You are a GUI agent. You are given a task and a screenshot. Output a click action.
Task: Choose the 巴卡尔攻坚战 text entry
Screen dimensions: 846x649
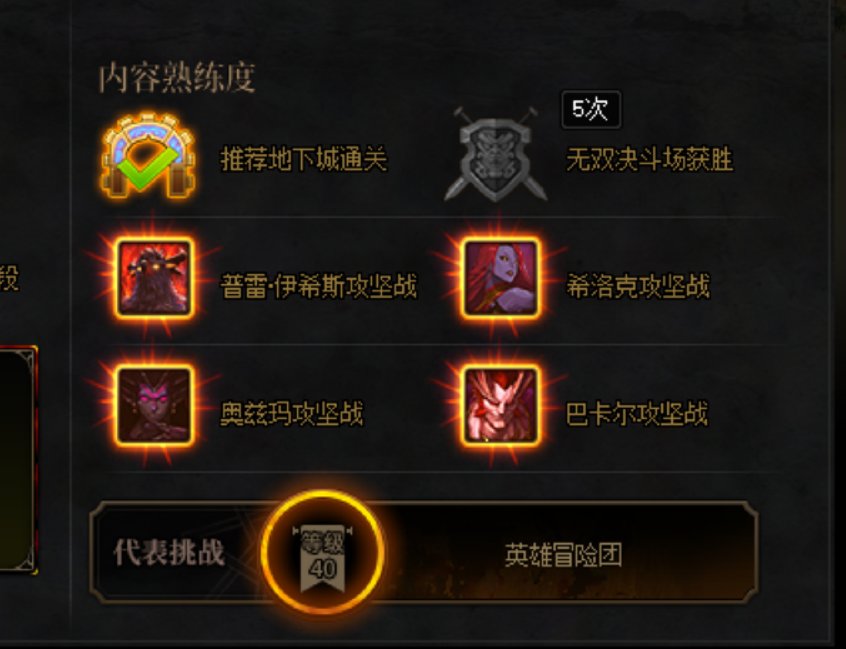pos(637,414)
